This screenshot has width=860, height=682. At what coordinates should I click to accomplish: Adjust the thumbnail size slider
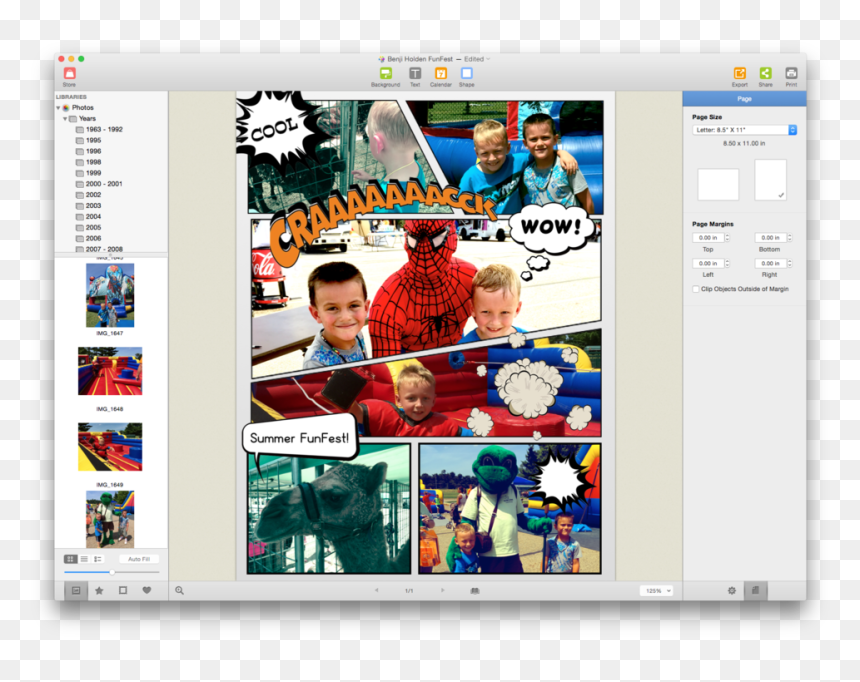click(112, 572)
